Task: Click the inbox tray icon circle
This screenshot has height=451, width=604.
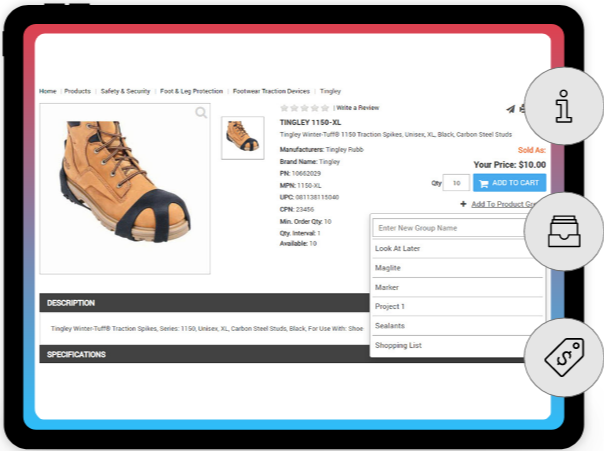Action: tap(564, 231)
